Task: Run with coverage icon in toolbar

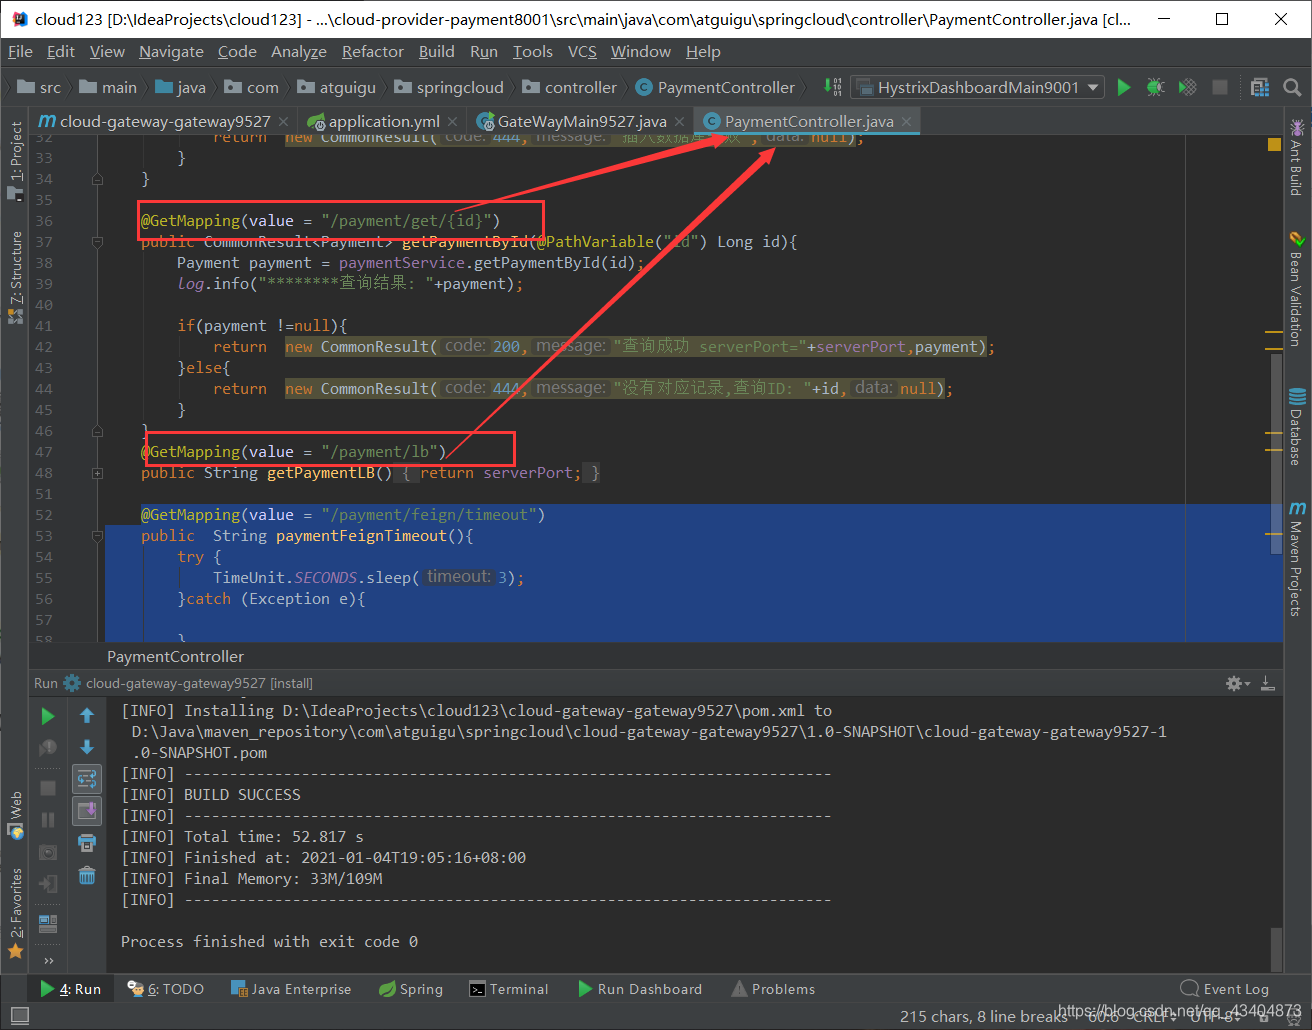Action: (1188, 87)
